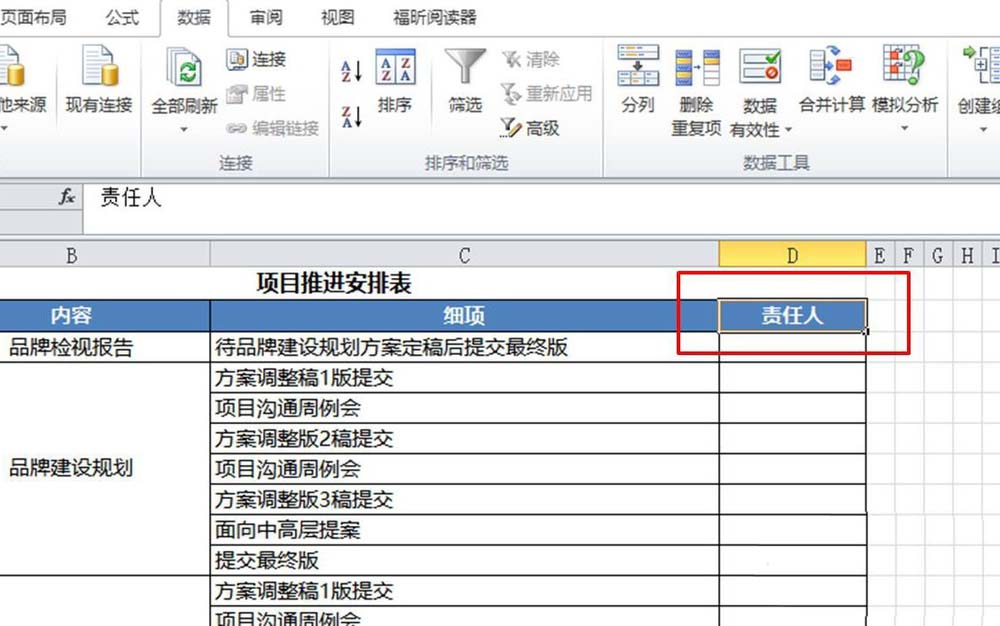Viewport: 1000px width, 626px height.
Task: Click the 模拟分析 what-if analysis icon
Action: point(904,65)
